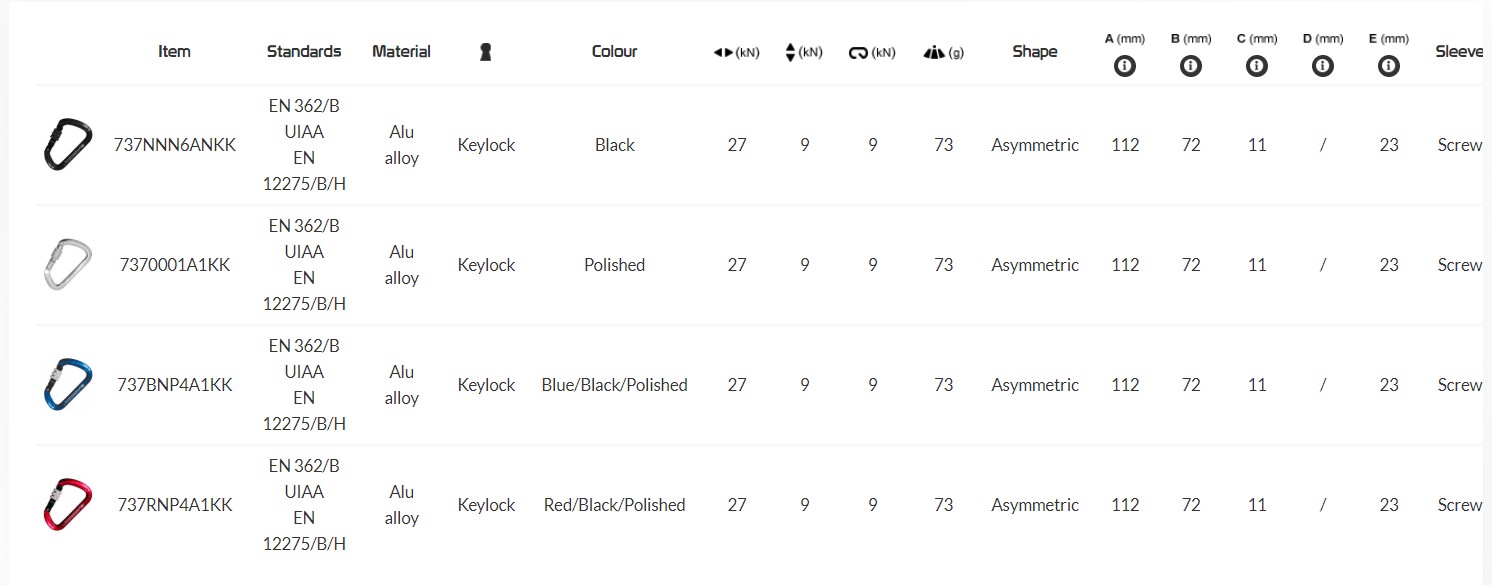This screenshot has width=1492, height=585.
Task: Select item code 737NNN6ANKK
Action: point(175,145)
